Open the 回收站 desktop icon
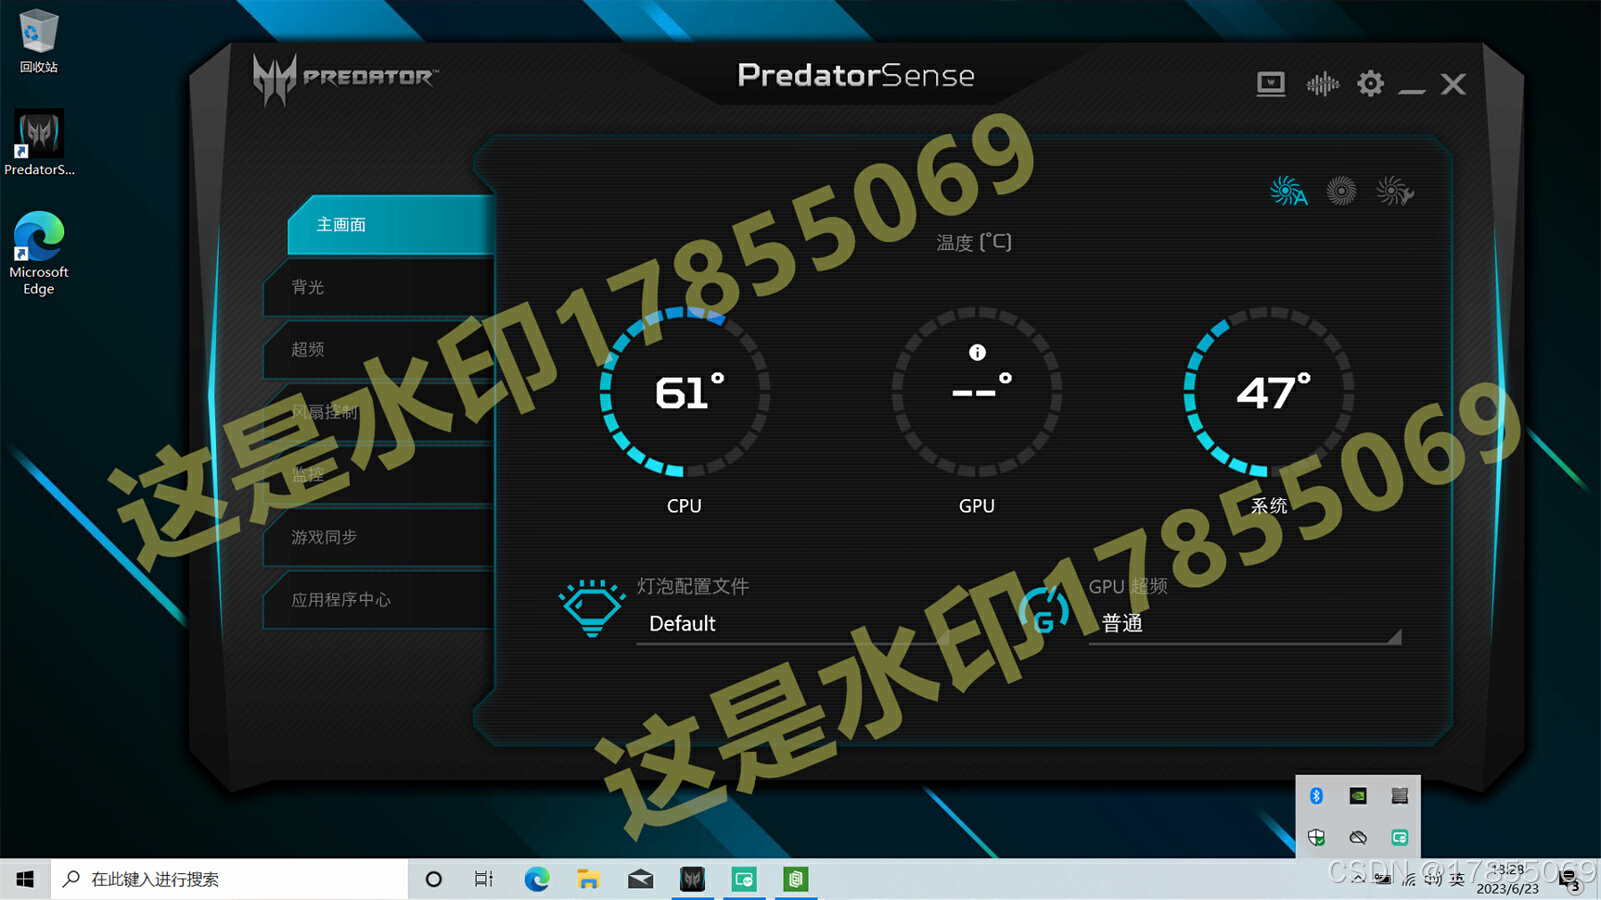The image size is (1601, 900). 38,41
